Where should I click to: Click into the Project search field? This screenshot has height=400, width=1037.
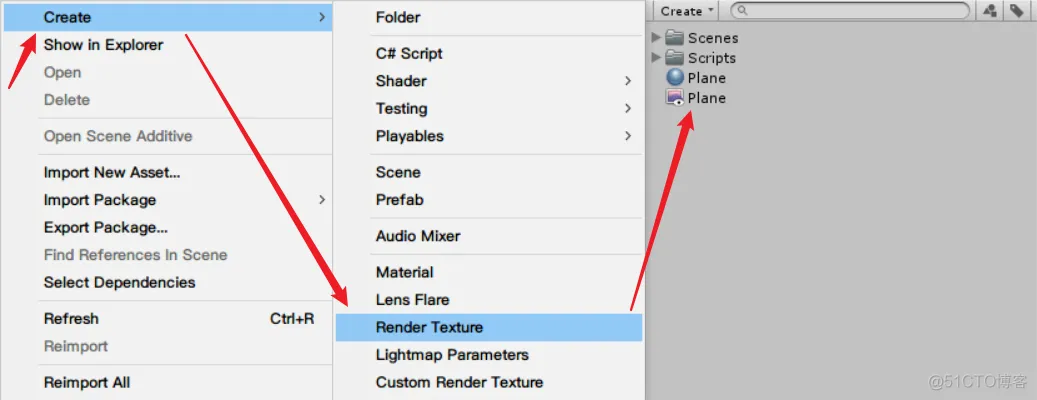click(x=849, y=11)
